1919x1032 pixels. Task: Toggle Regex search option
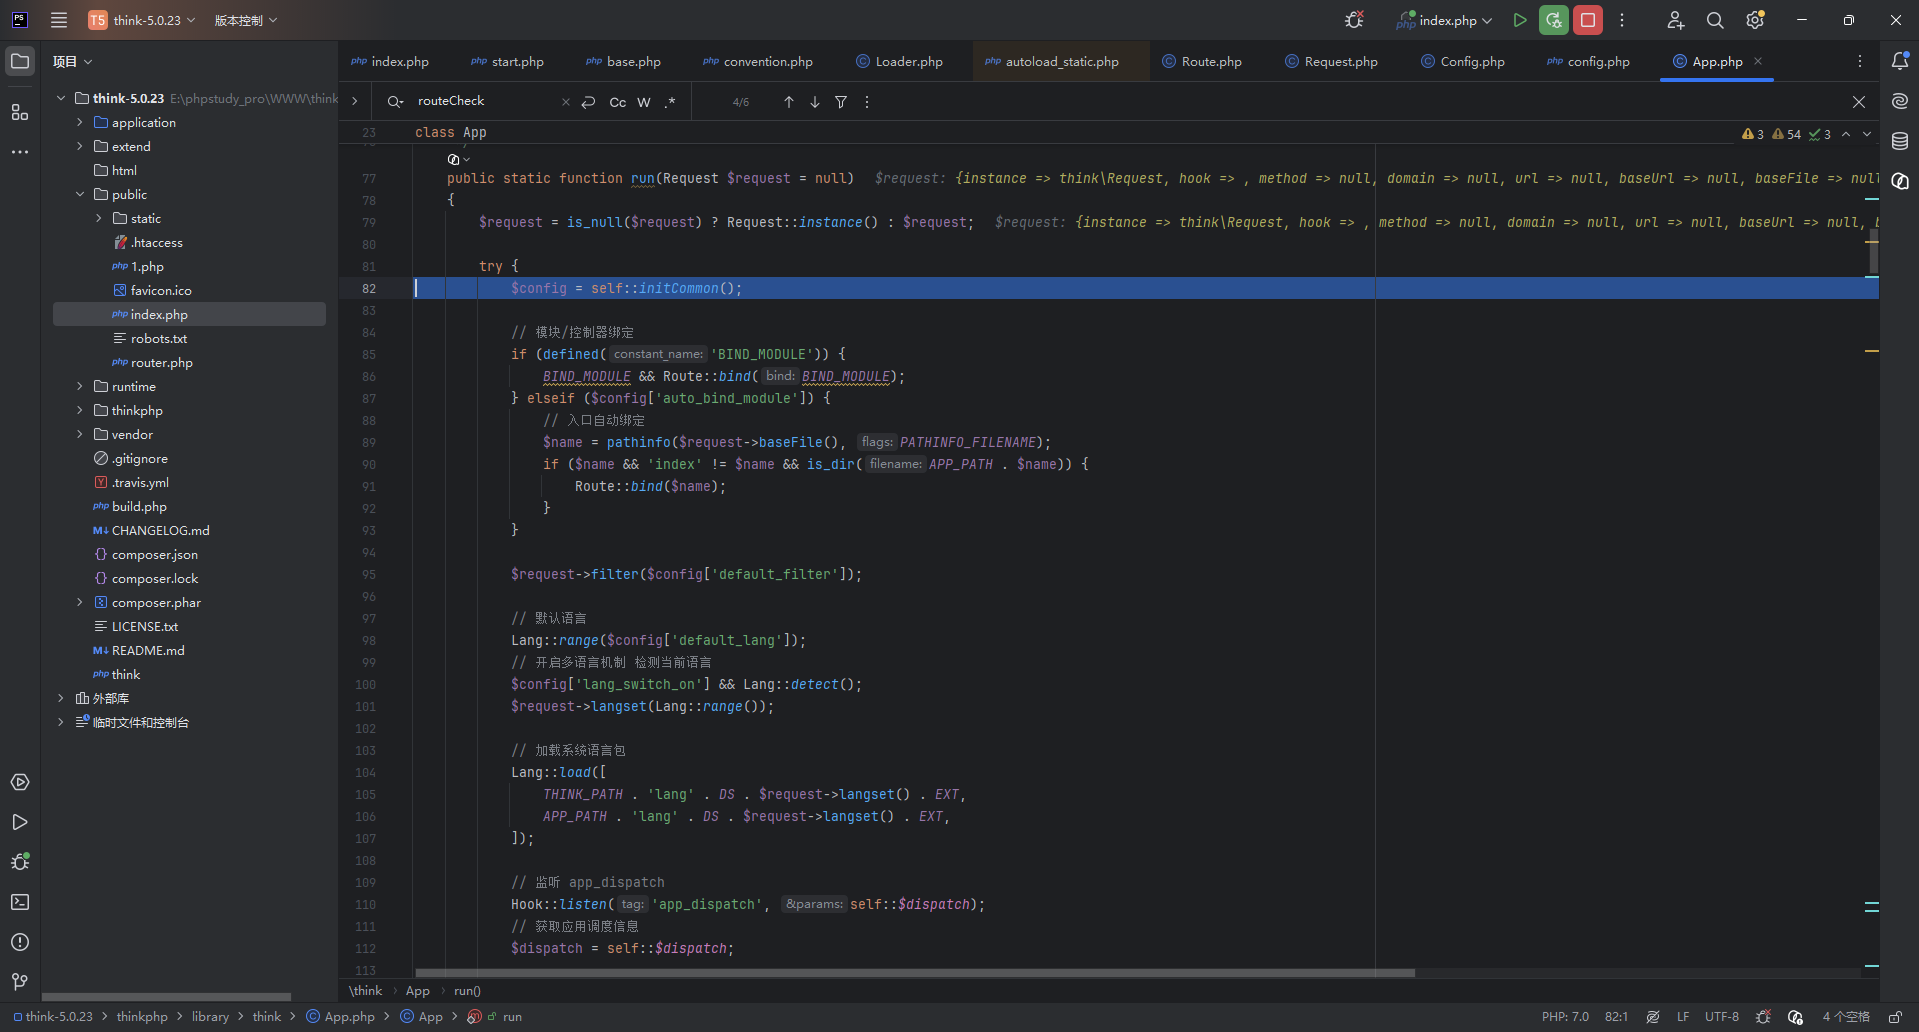pos(670,102)
